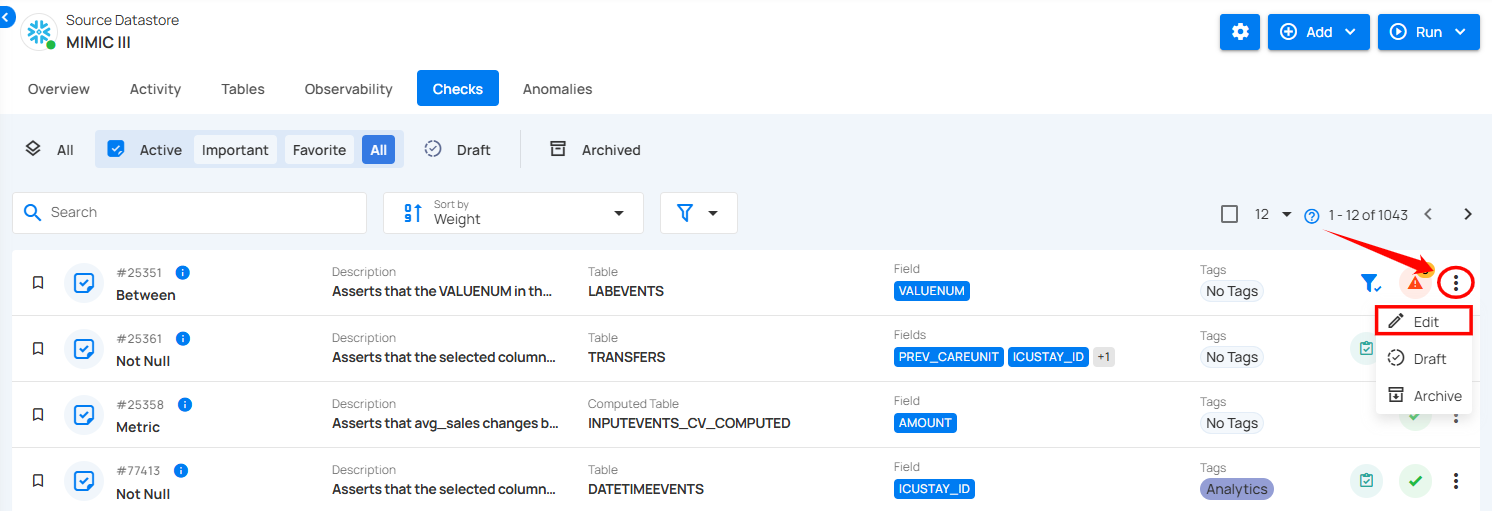This screenshot has width=1492, height=511.
Task: Click clipboard icon in TRANSFERS row
Action: coord(1365,348)
